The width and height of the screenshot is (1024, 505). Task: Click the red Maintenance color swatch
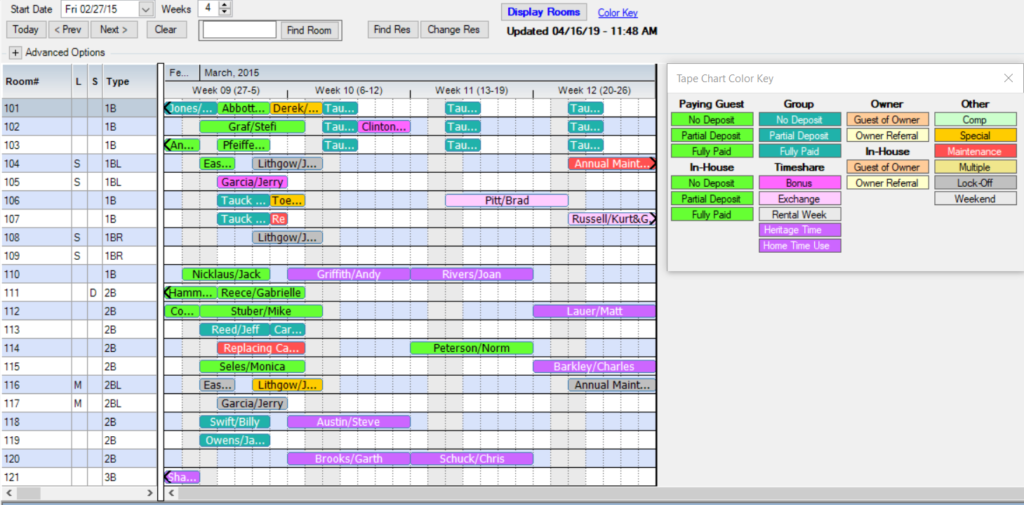pos(975,152)
